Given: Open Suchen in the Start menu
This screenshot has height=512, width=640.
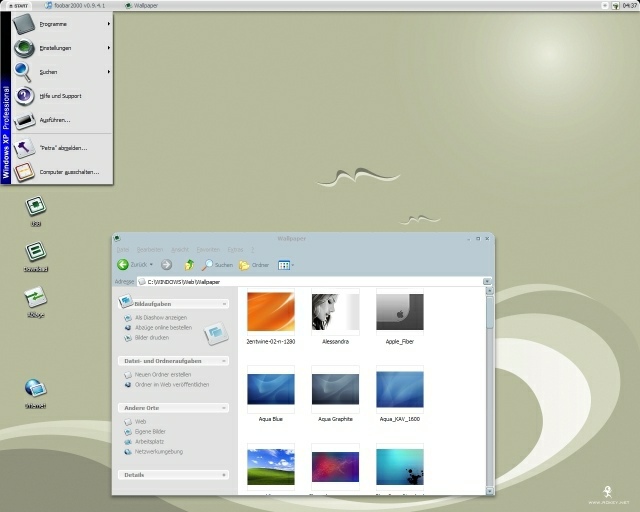Looking at the screenshot, I should 62,72.
